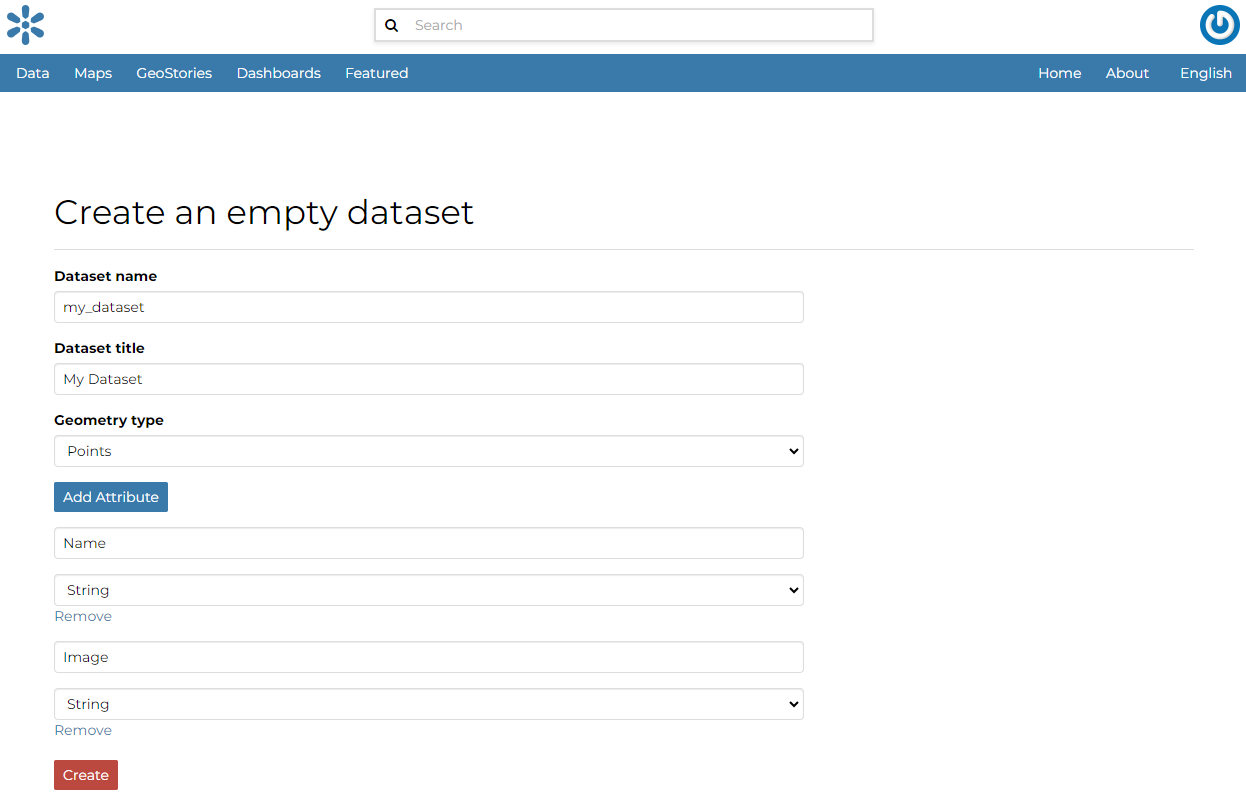Screen dimensions: 1246x800
Task: Click the power/sign-in icon top right
Action: click(x=1219, y=25)
